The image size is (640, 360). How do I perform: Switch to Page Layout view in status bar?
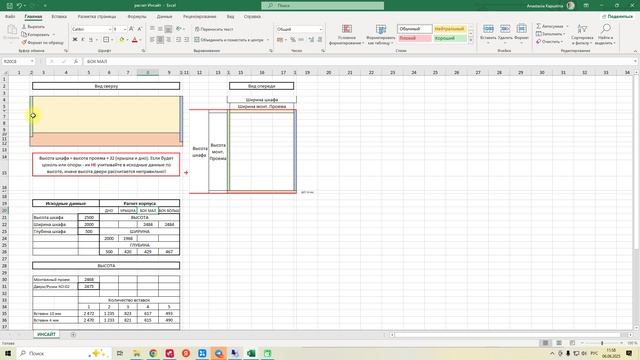coord(559,343)
